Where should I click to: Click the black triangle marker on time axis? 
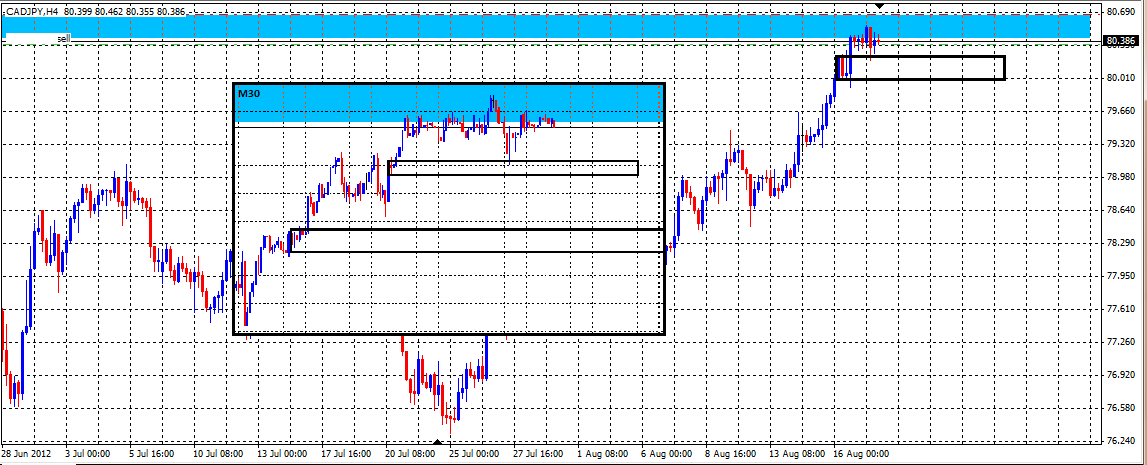tap(436, 442)
